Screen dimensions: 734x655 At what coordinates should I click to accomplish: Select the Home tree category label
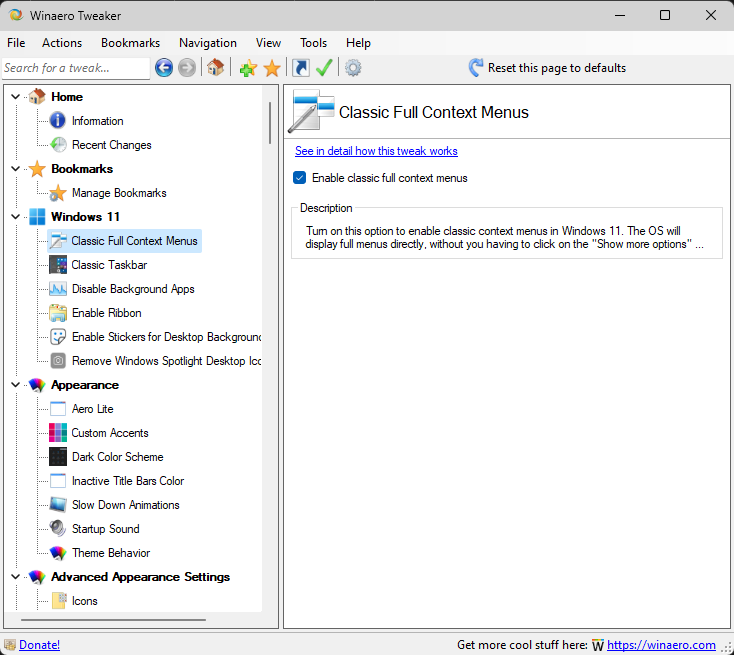coord(67,97)
